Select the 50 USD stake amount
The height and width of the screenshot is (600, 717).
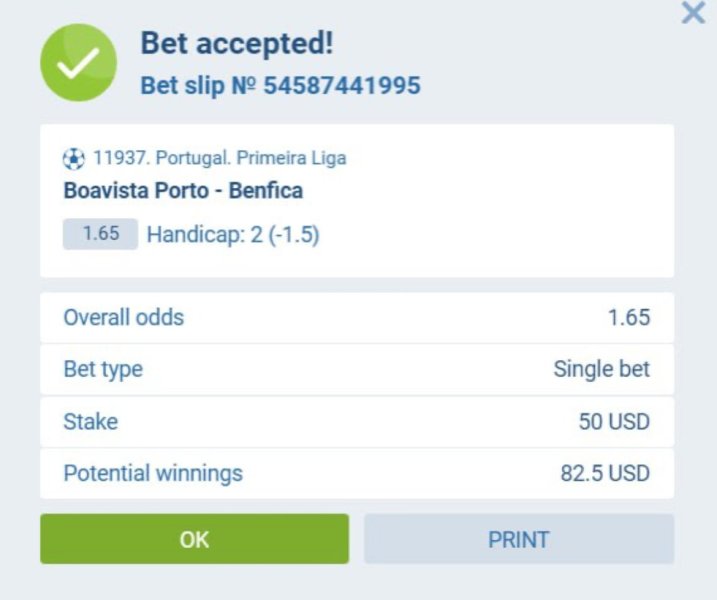(614, 422)
